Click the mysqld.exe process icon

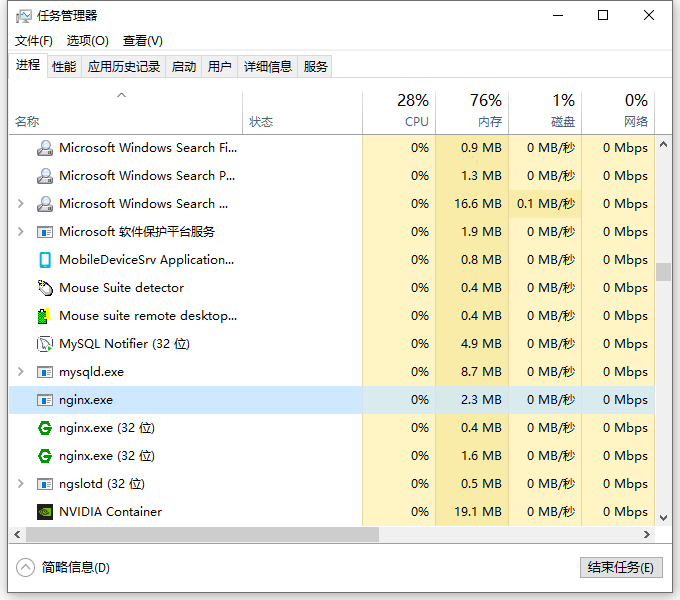45,372
